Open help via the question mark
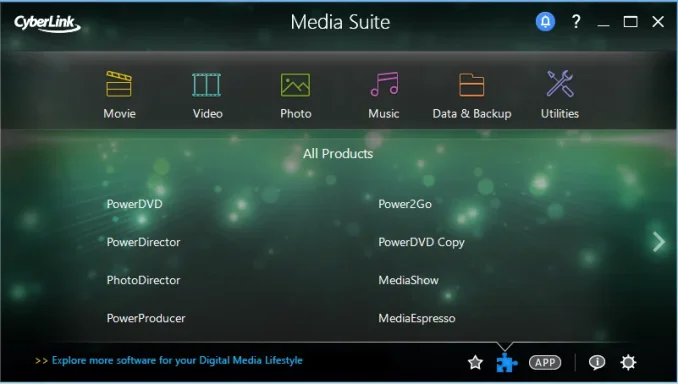Screen dimensions: 678x384 pyautogui.click(x=576, y=21)
